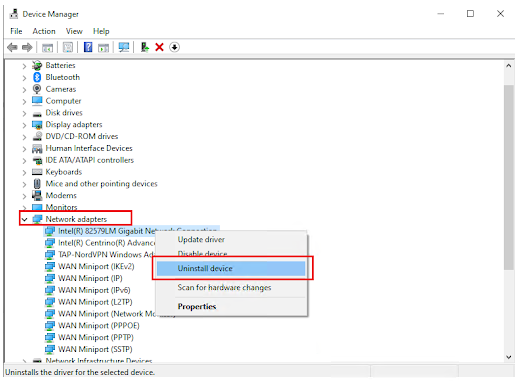Choose Update driver in context menu

(201, 240)
